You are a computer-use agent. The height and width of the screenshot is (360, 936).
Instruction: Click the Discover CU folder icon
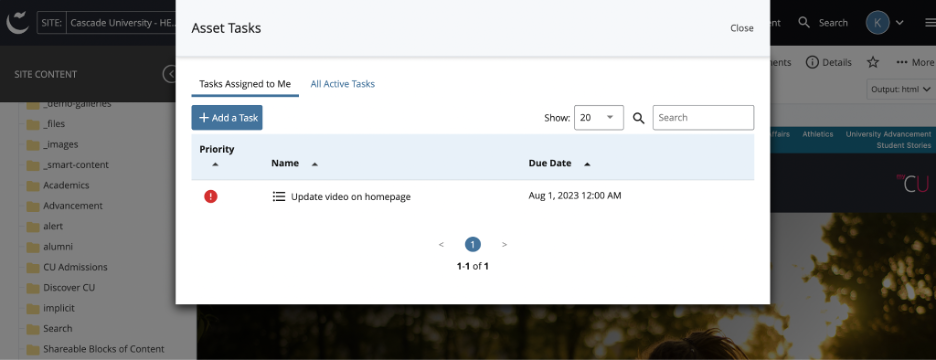33,288
